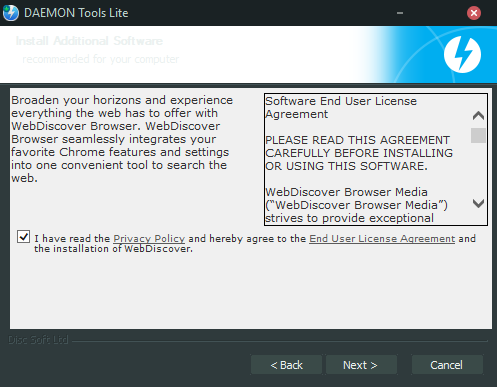Click the lightning bolt logo in header
The image size is (497, 387).
[x=462, y=54]
